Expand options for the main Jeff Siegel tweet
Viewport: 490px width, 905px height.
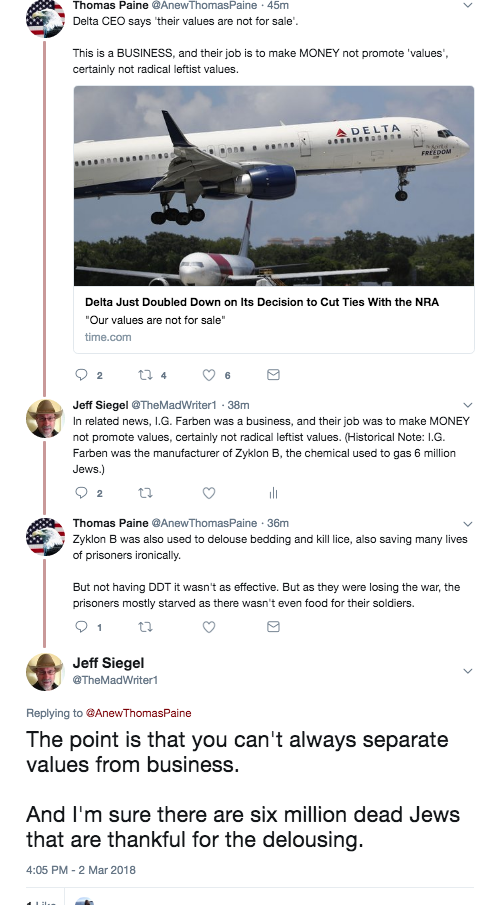click(x=468, y=671)
